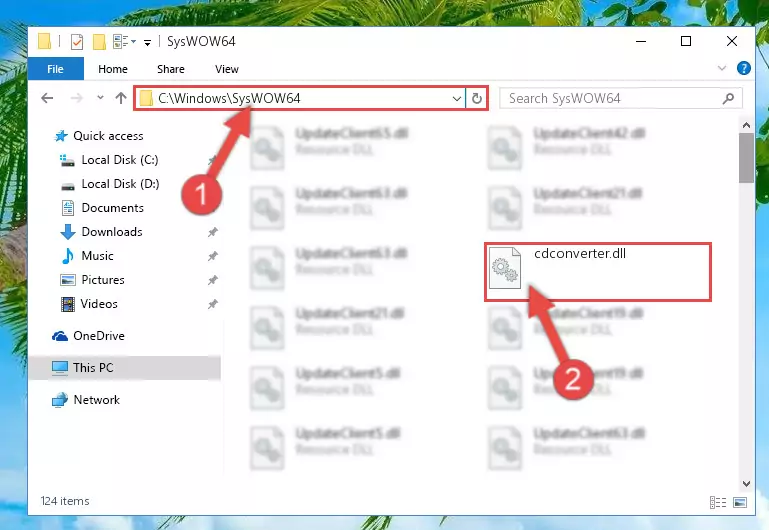The width and height of the screenshot is (769, 530).
Task: Click the scrollbar down arrow
Action: (746, 484)
